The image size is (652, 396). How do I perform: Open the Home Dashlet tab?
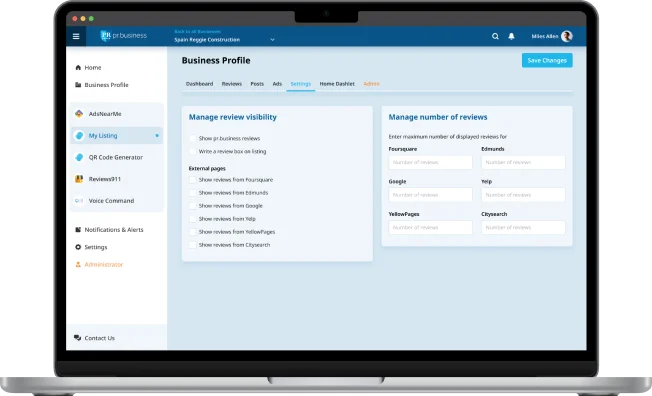(337, 84)
